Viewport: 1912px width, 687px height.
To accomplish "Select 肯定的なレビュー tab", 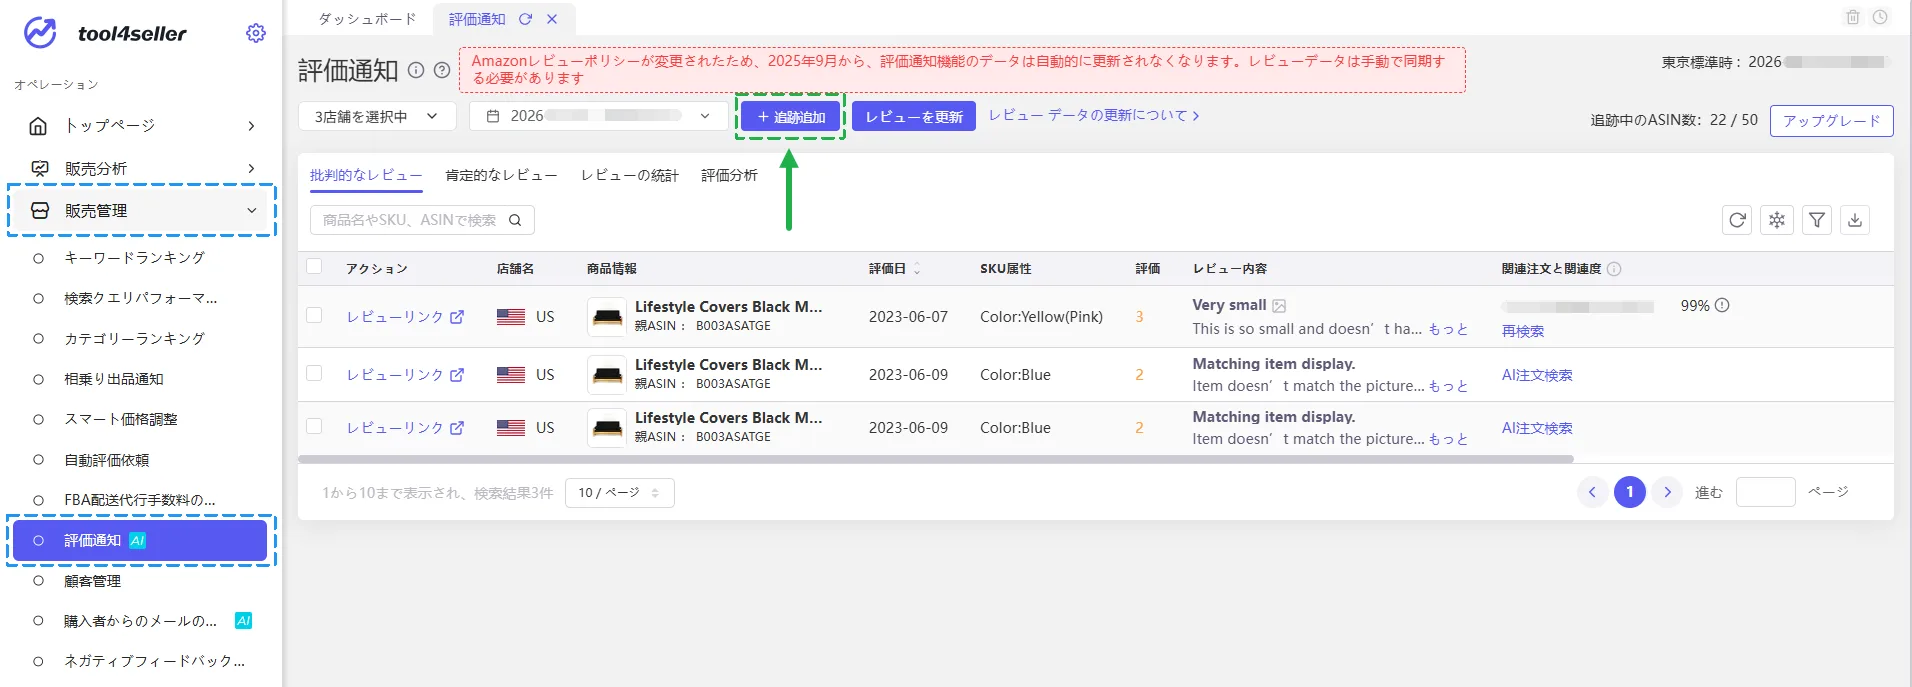I will [501, 175].
